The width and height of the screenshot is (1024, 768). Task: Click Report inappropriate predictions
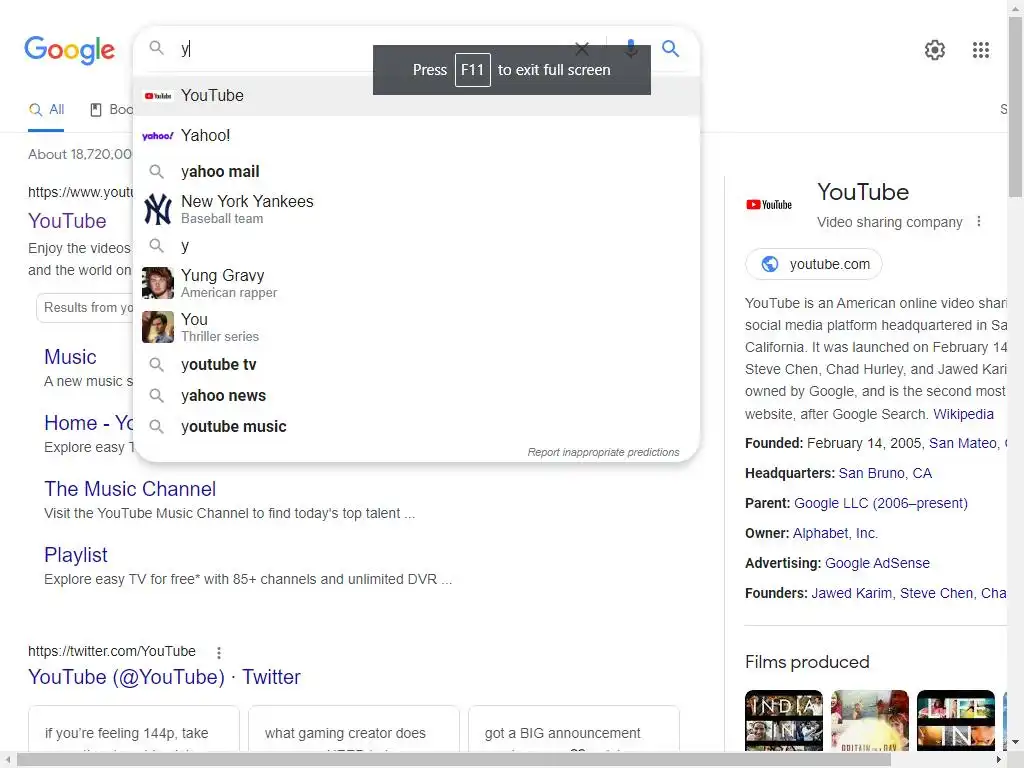click(603, 452)
